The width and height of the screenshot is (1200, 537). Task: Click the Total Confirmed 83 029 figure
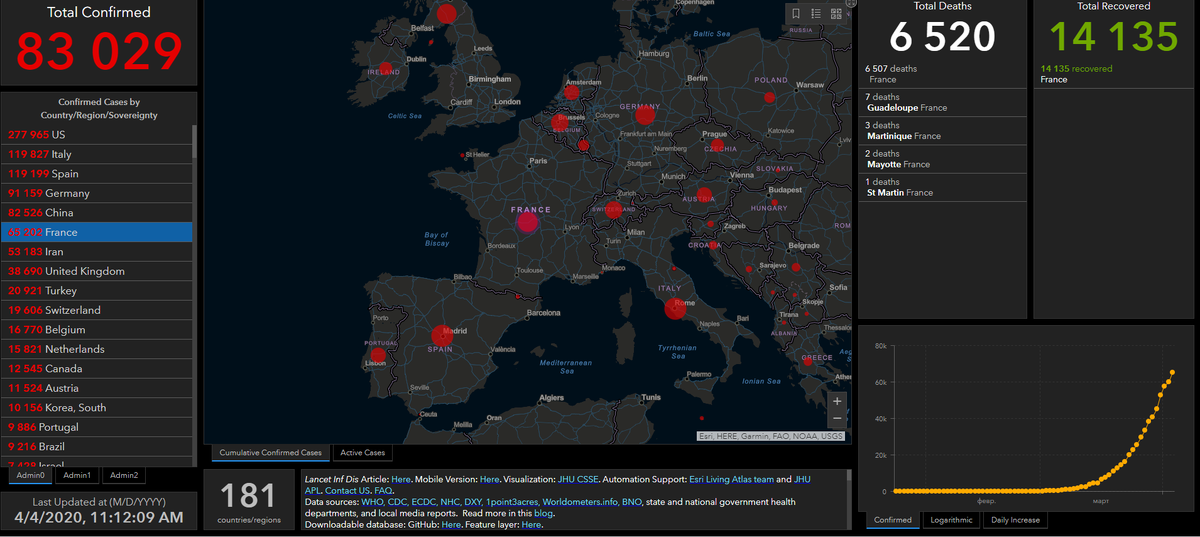coord(99,51)
